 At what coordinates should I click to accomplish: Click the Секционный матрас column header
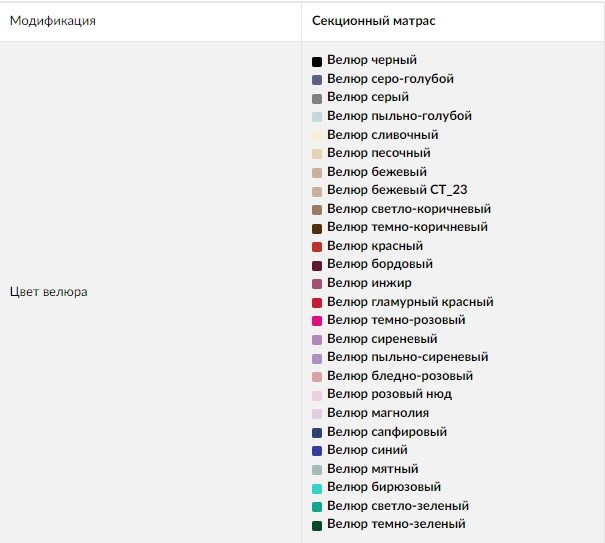(x=373, y=20)
